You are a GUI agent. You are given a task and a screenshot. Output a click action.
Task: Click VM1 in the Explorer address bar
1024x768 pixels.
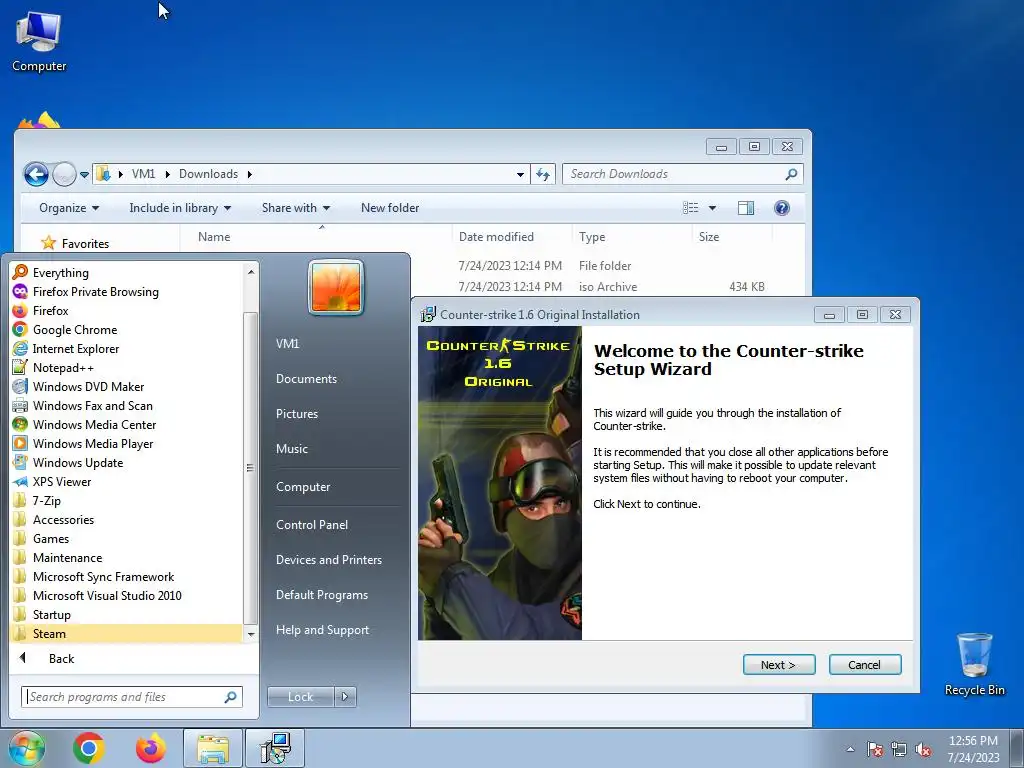point(143,174)
